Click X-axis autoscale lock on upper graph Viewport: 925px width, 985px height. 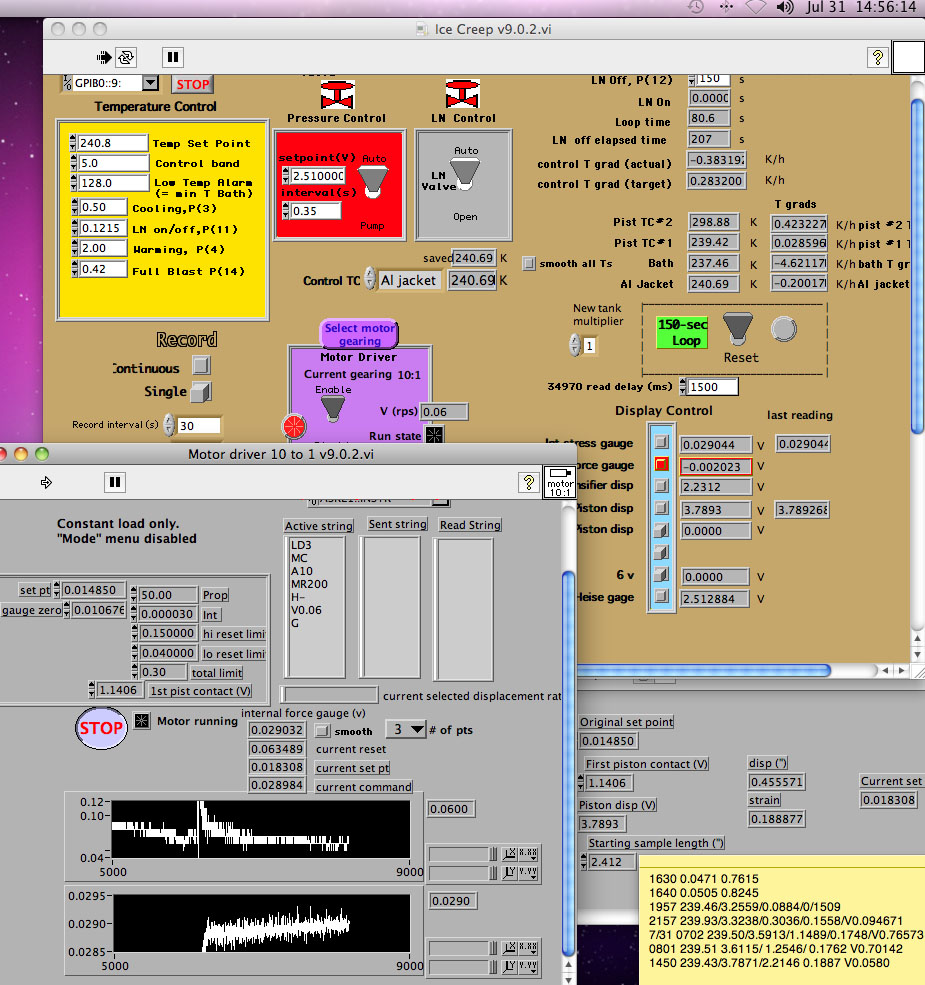[509, 853]
